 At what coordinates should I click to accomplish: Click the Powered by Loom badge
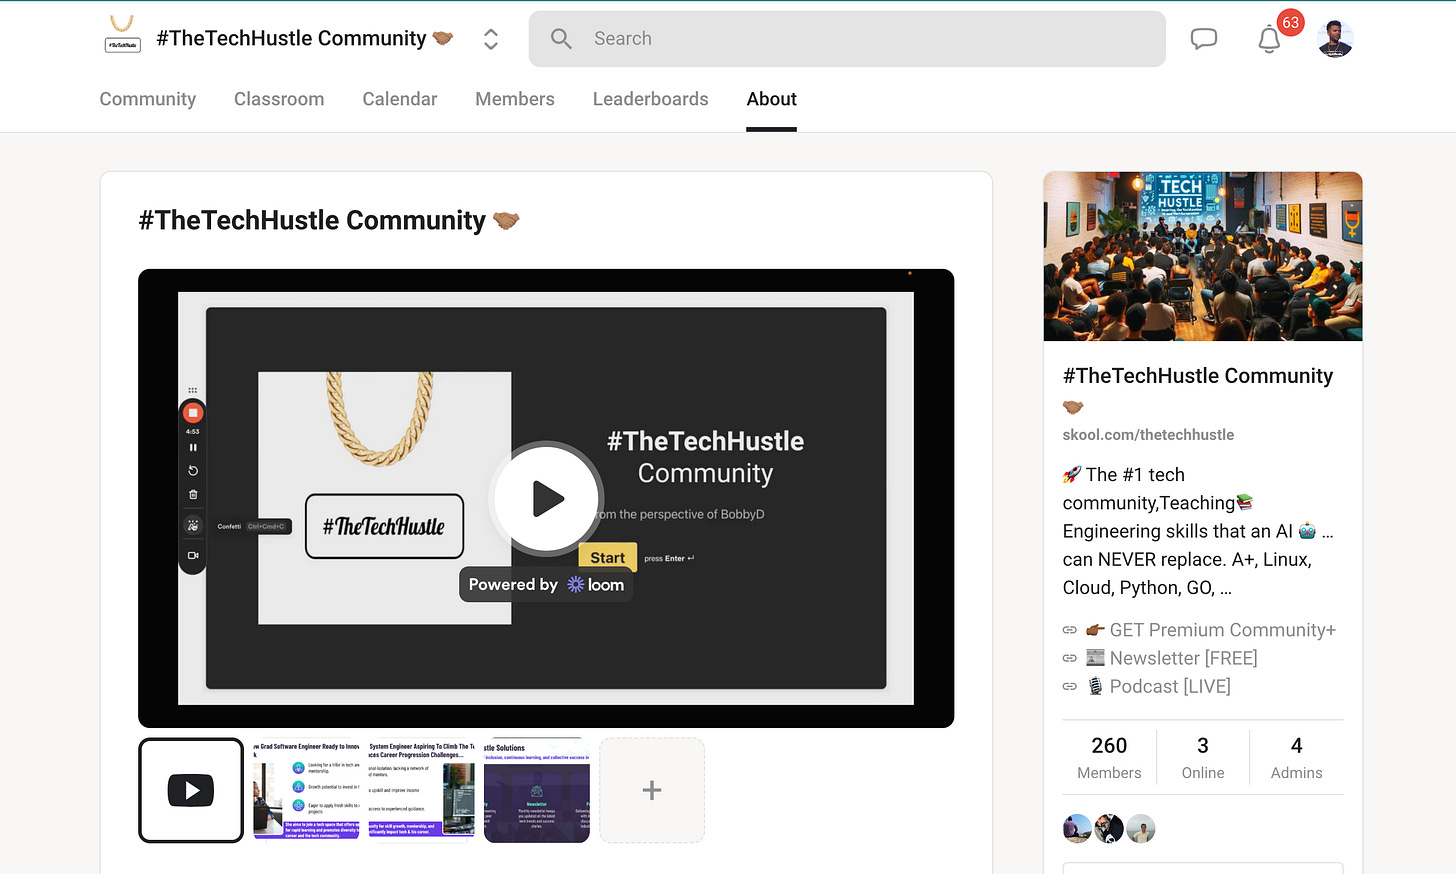click(546, 585)
